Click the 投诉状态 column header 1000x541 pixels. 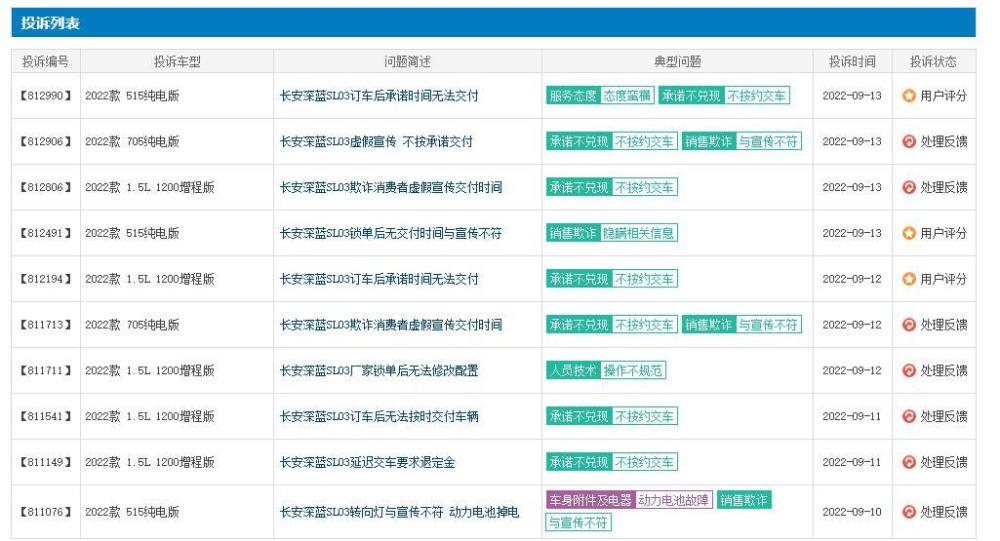tap(933, 62)
